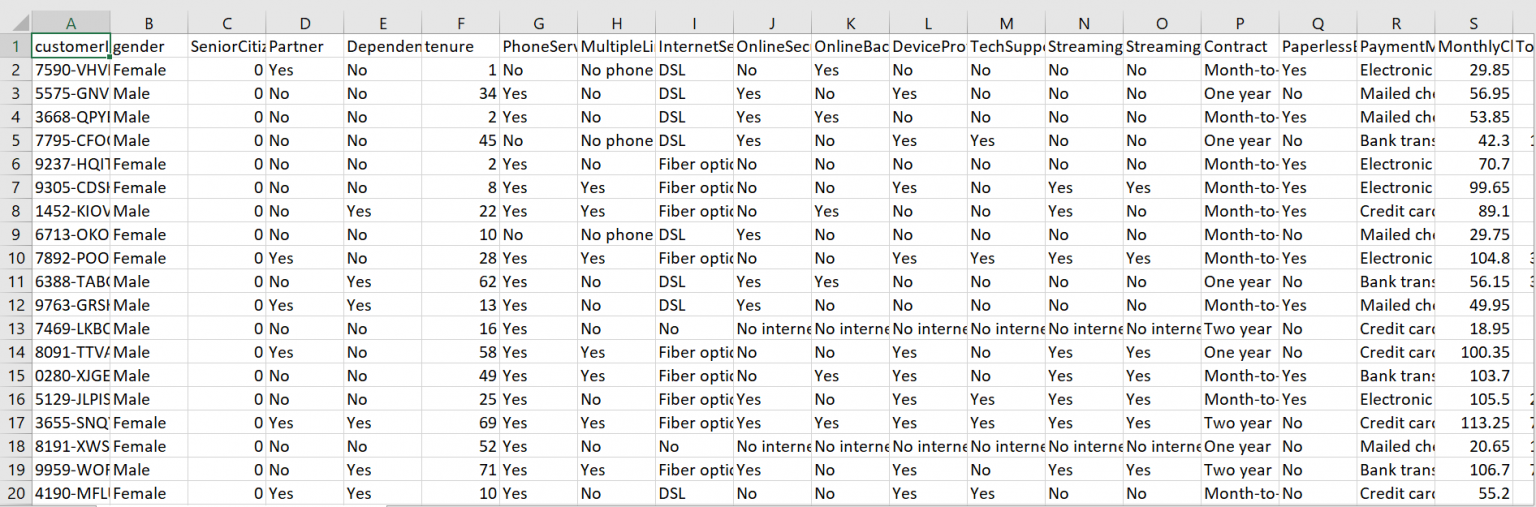Select column A header

tap(71, 23)
